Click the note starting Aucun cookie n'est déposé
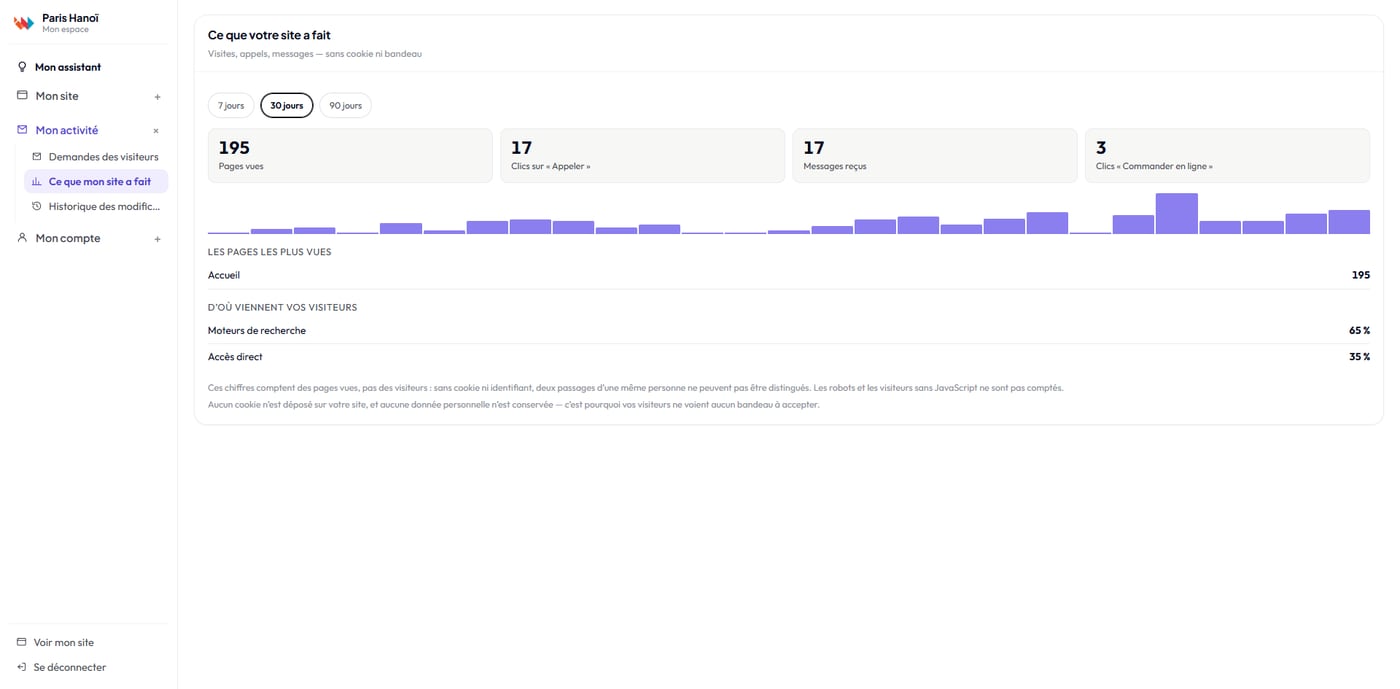 [514, 405]
